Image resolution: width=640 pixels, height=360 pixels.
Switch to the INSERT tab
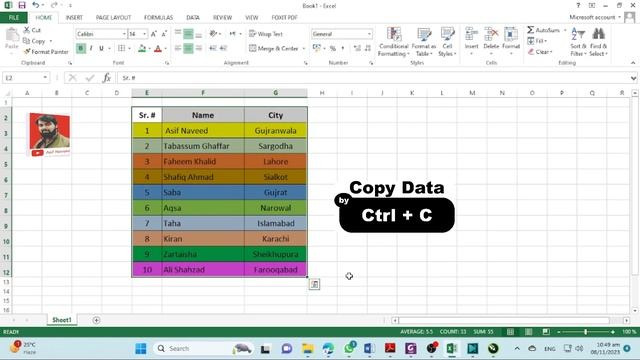[x=74, y=18]
